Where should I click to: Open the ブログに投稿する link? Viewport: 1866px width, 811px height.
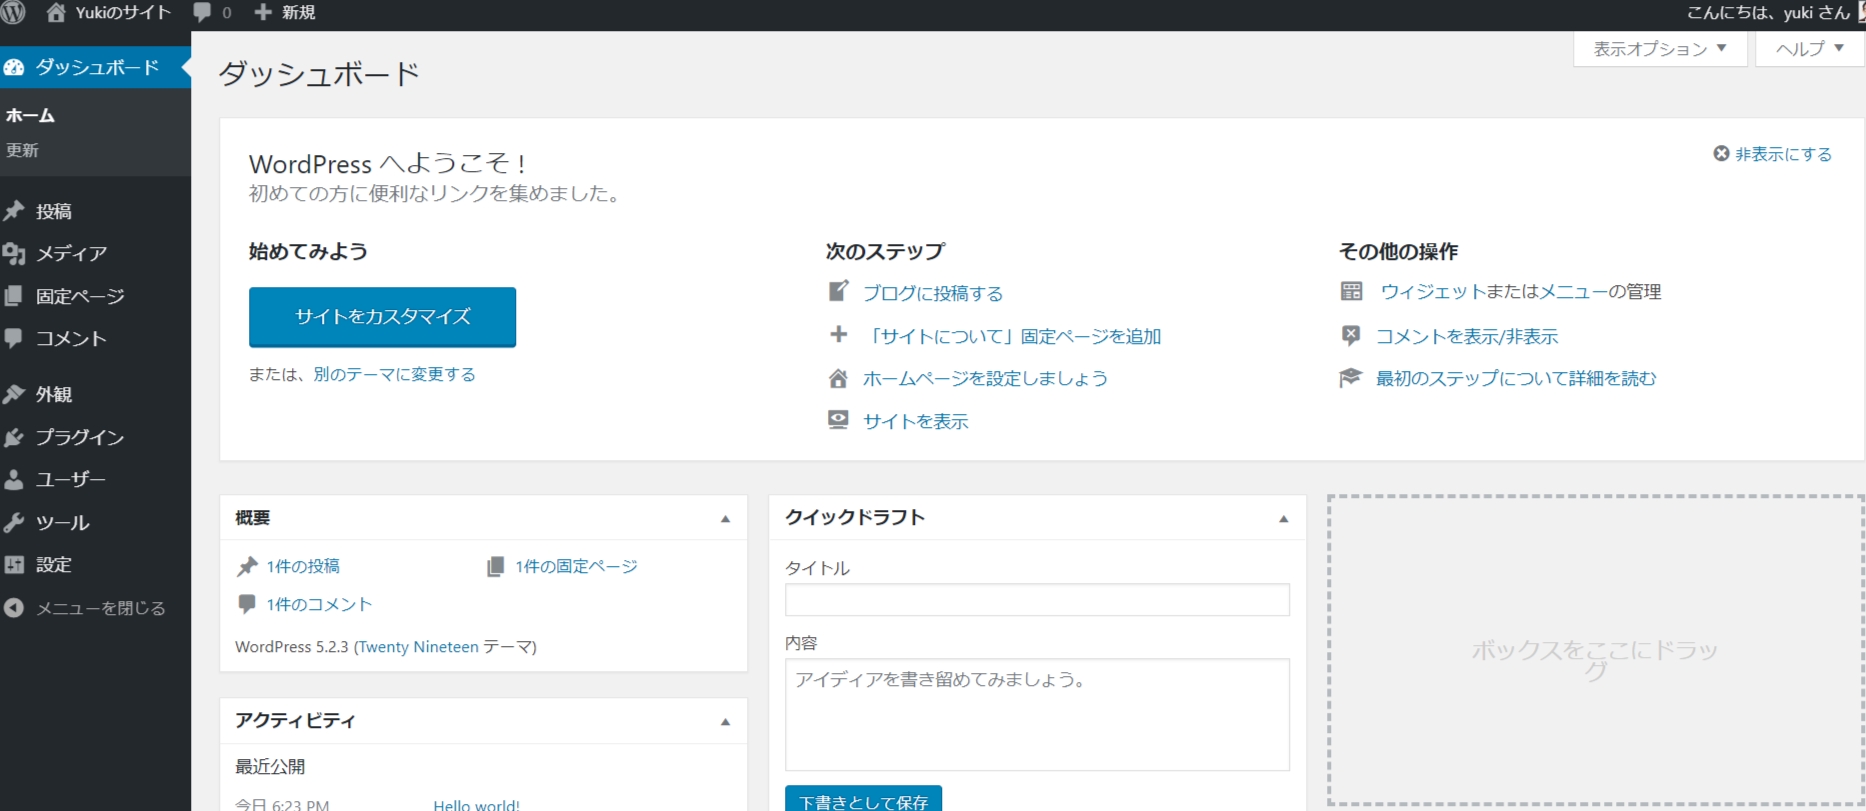pos(933,293)
